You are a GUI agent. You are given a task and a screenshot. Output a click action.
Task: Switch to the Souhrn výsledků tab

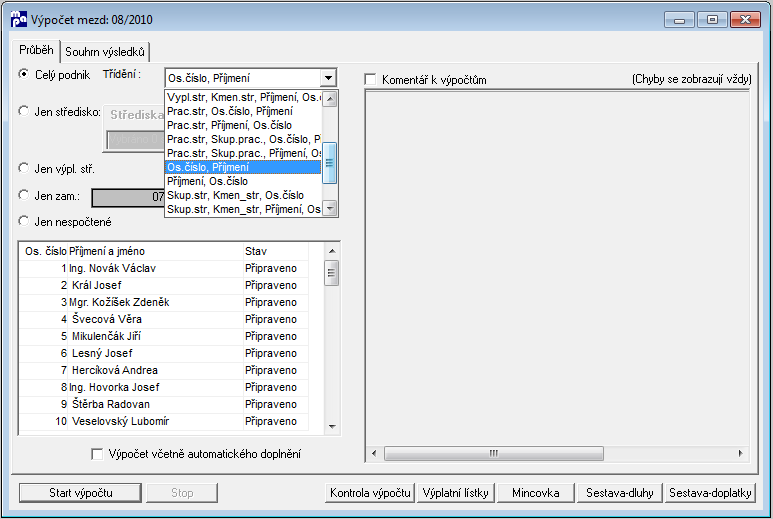coord(105,52)
